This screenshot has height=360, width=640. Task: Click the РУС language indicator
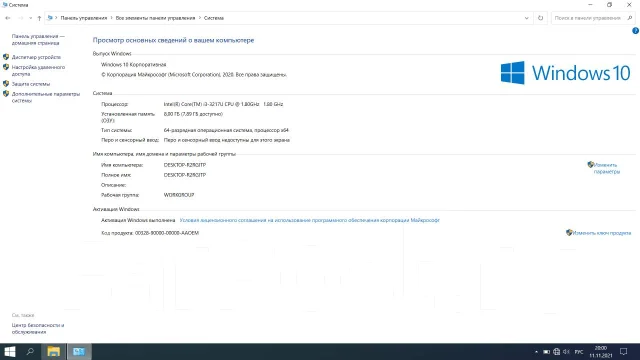[579, 352]
